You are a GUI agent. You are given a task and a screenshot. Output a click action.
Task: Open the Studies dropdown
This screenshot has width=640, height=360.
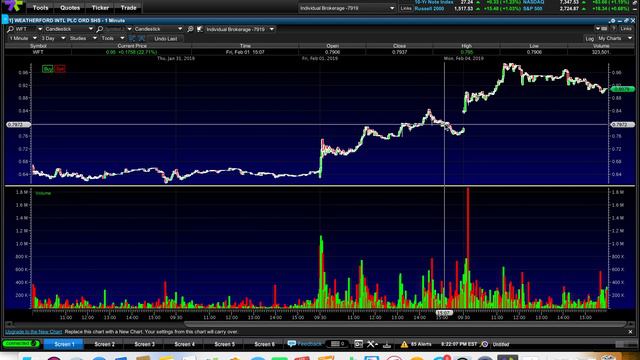pos(83,38)
